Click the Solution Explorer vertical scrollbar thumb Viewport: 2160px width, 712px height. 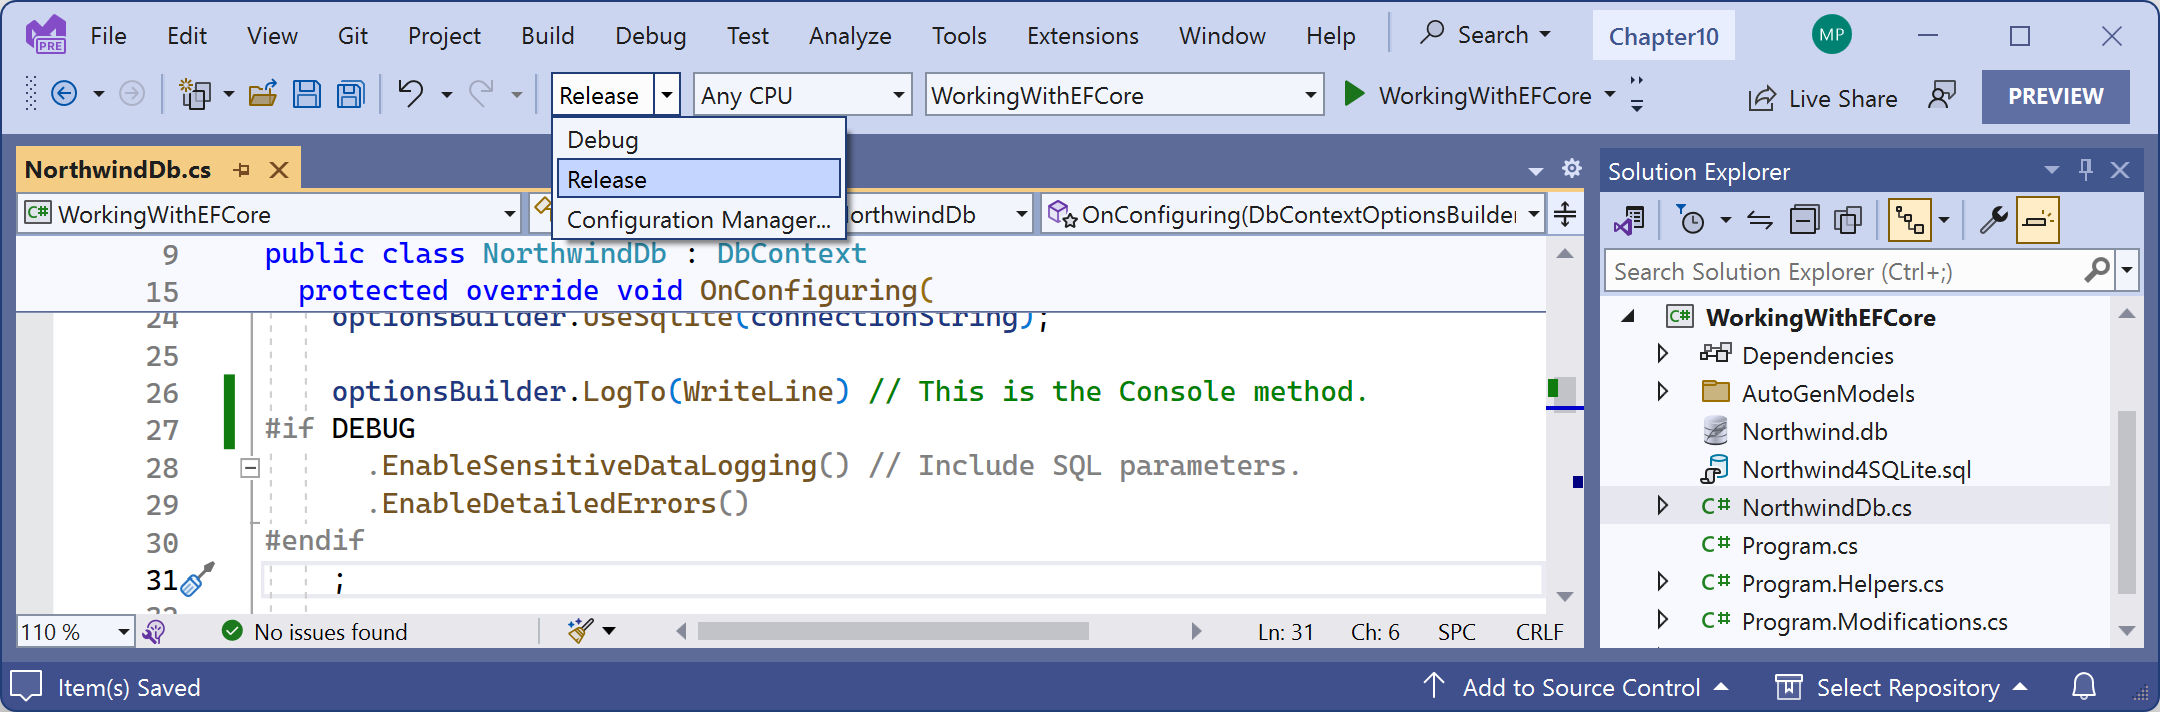point(2126,502)
